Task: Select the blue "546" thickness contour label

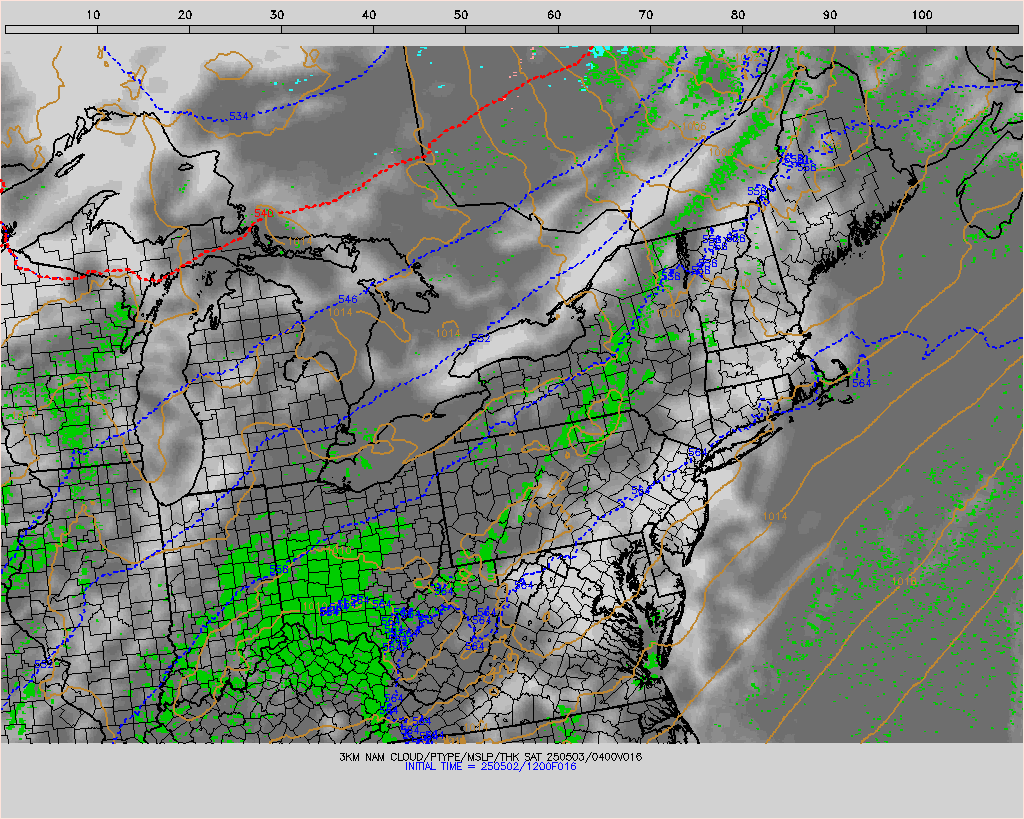Action: click(347, 299)
